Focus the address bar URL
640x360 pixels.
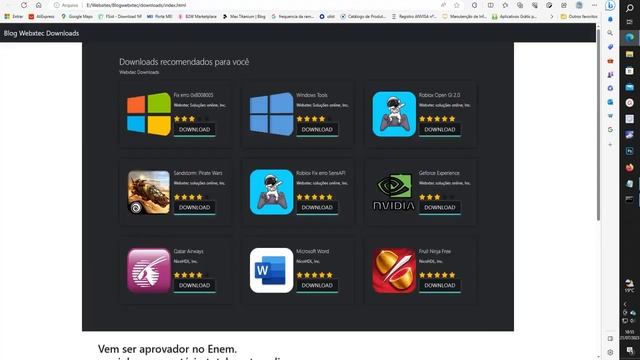point(136,5)
